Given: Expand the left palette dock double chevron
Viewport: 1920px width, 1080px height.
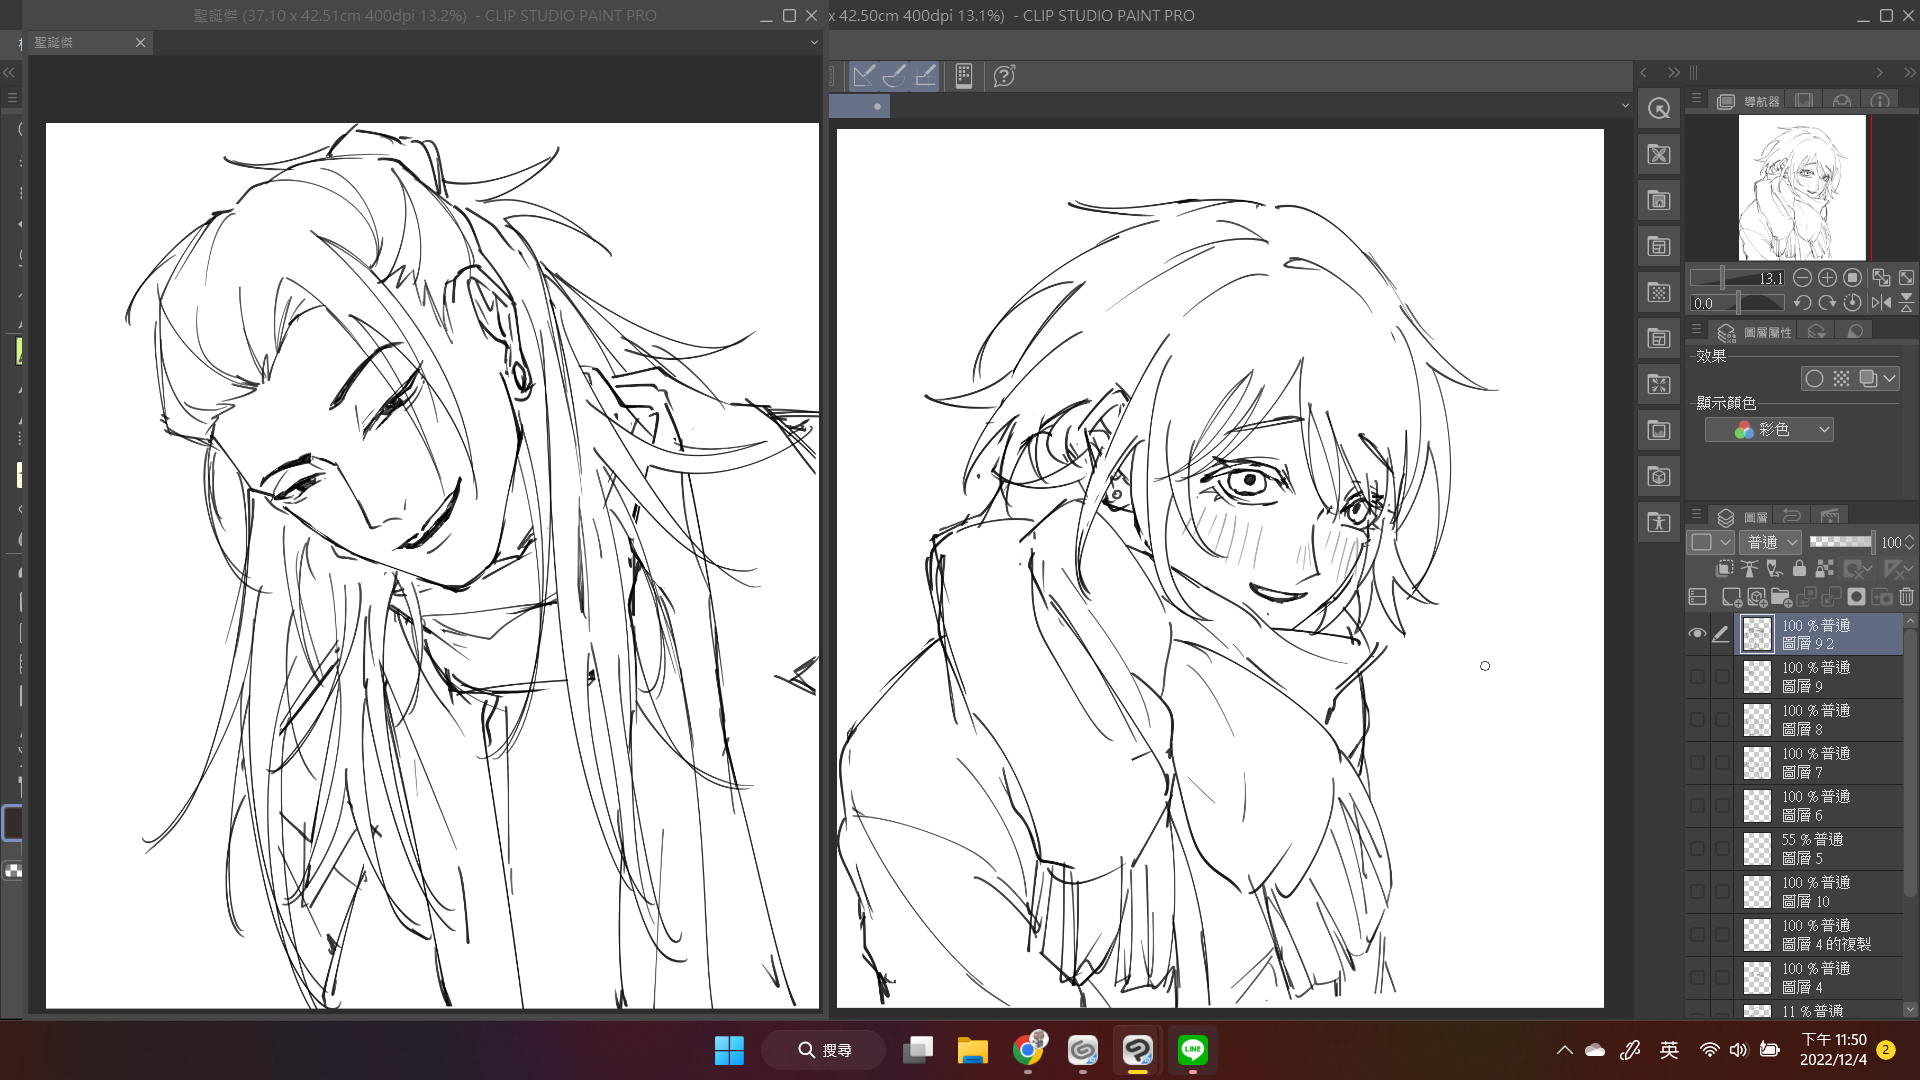Looking at the screenshot, I should point(9,73).
